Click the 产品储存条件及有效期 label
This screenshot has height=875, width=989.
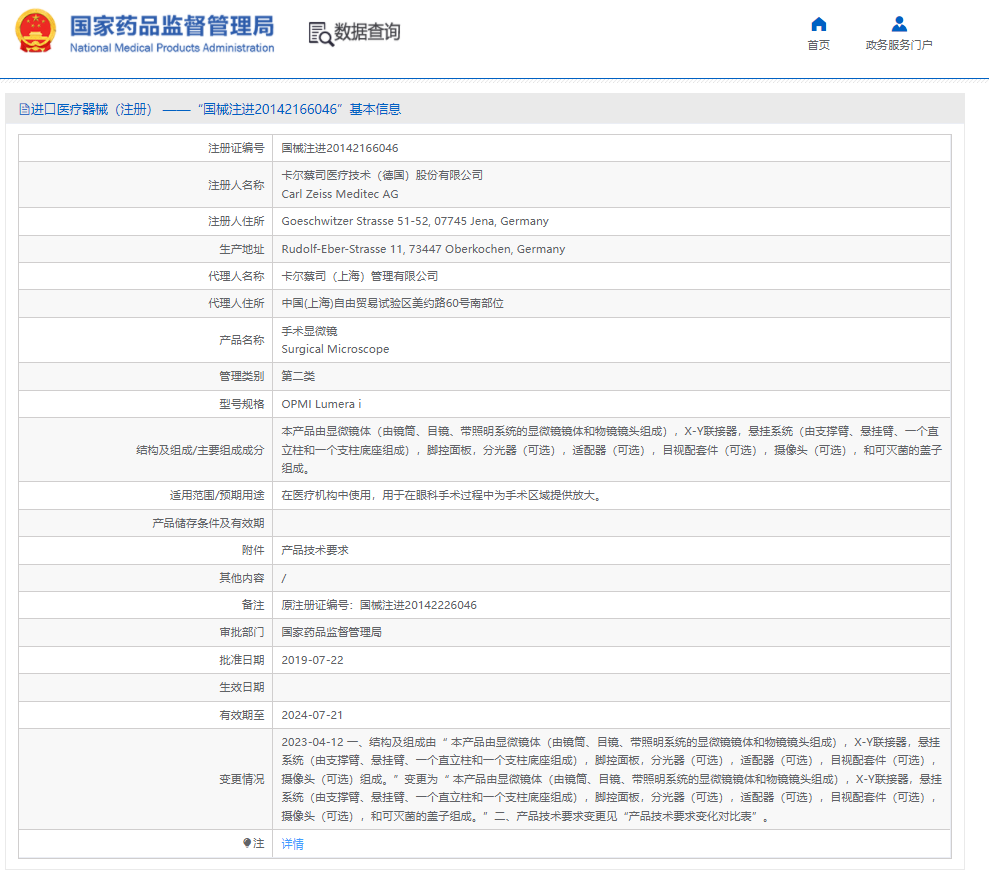(x=208, y=524)
